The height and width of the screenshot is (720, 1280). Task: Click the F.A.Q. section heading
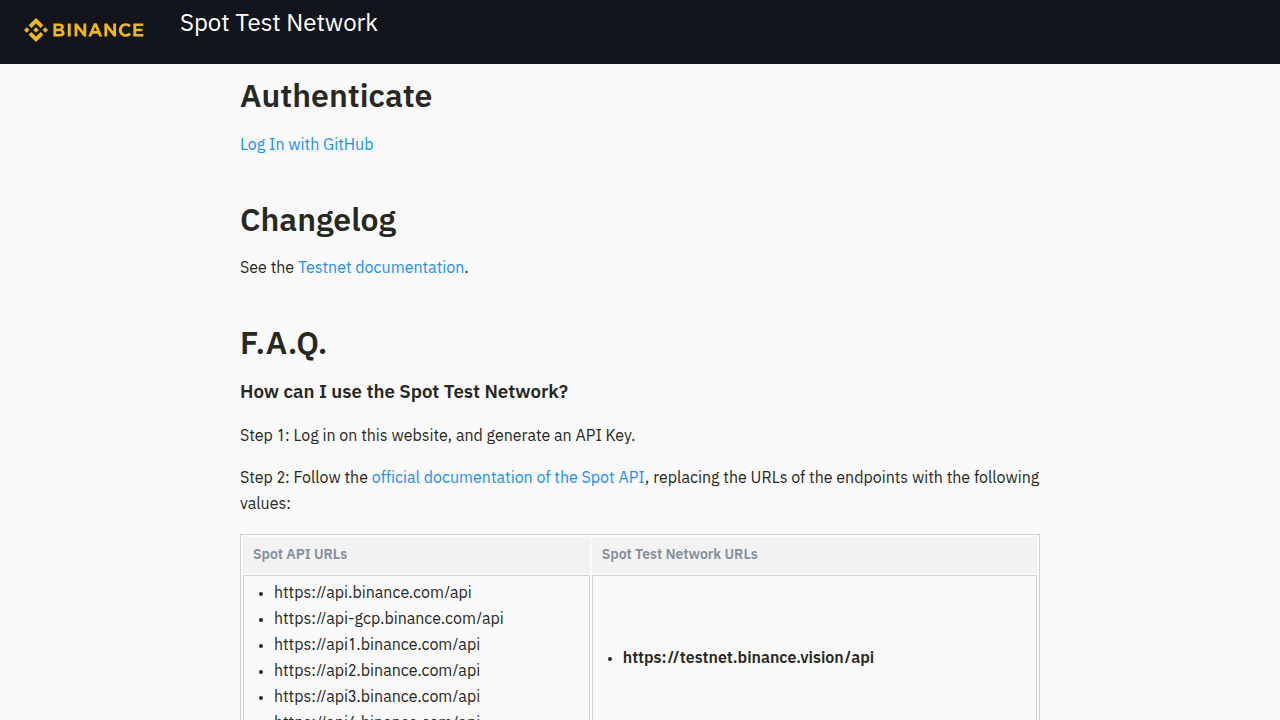pos(283,343)
